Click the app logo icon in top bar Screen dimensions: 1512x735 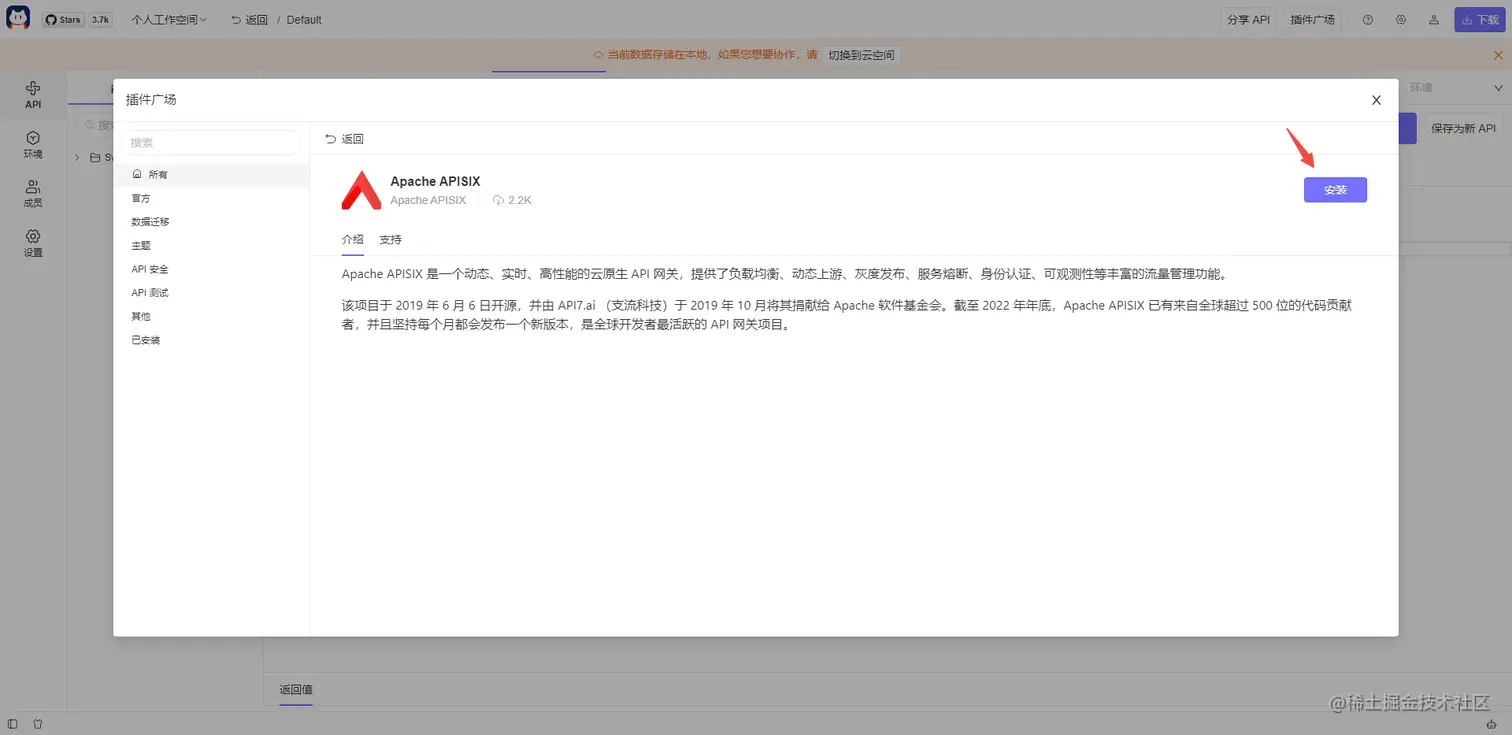[18, 19]
